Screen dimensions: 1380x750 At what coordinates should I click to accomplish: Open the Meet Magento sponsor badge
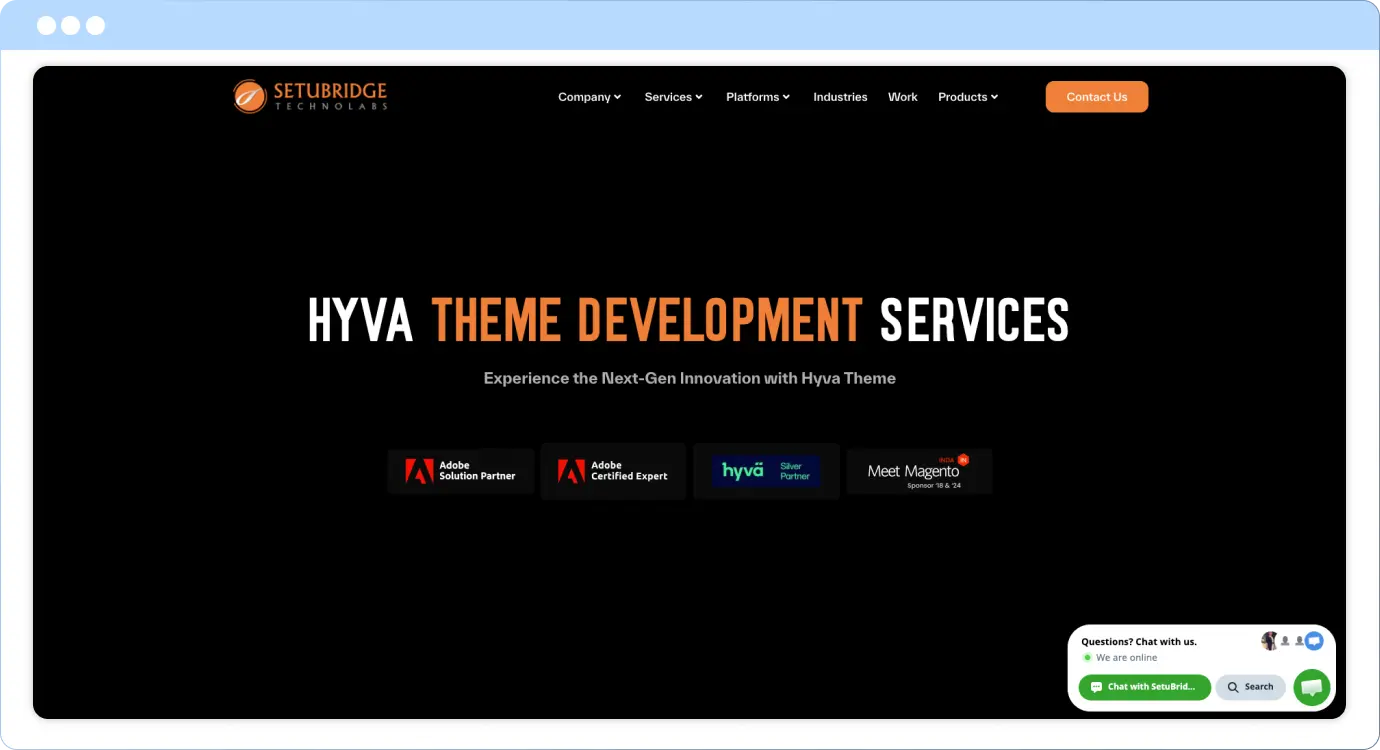tap(919, 471)
